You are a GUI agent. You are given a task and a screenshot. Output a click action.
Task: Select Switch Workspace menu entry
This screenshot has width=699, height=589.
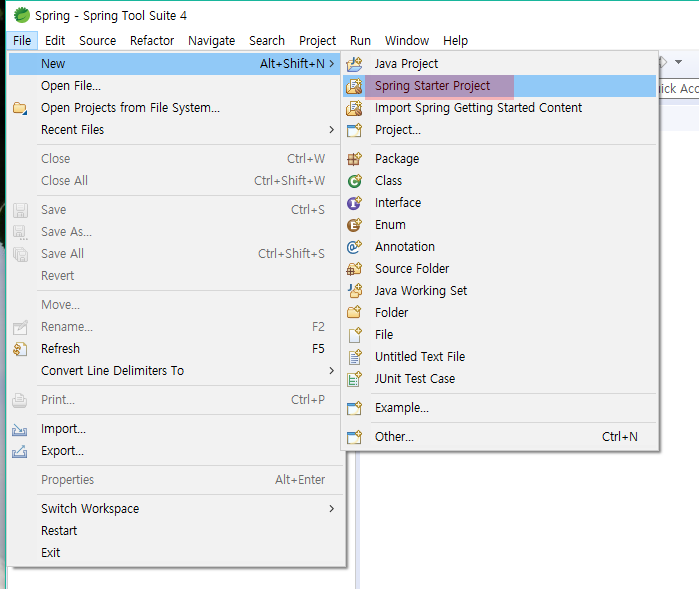pyautogui.click(x=174, y=509)
